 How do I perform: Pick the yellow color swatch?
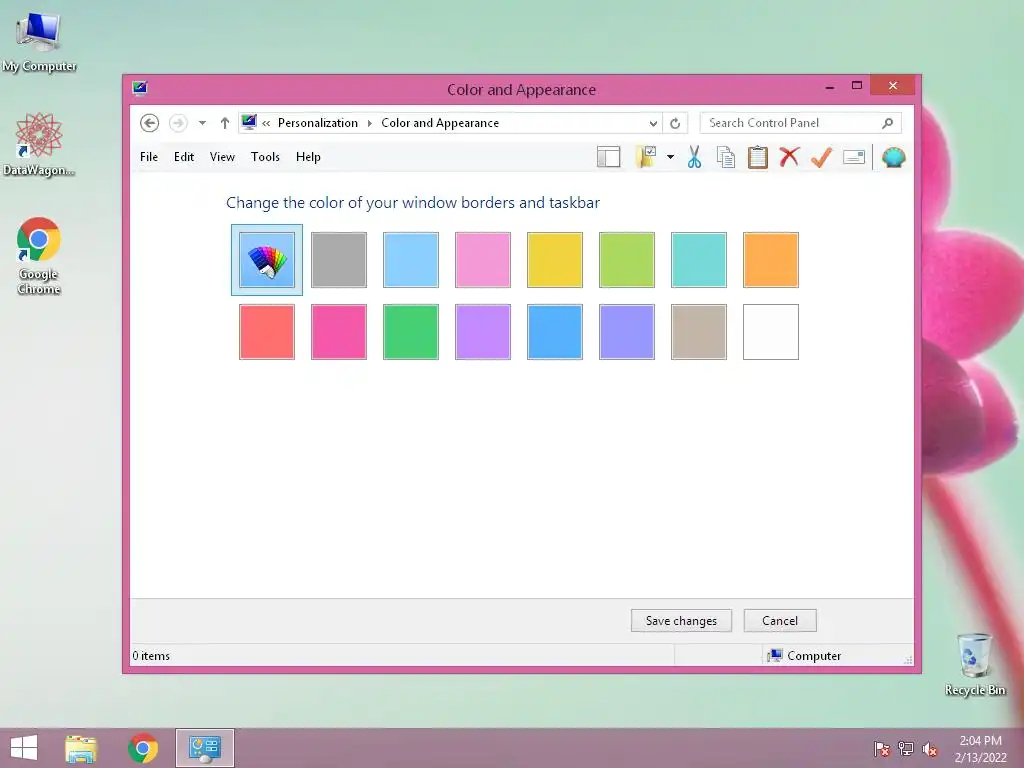click(x=554, y=260)
